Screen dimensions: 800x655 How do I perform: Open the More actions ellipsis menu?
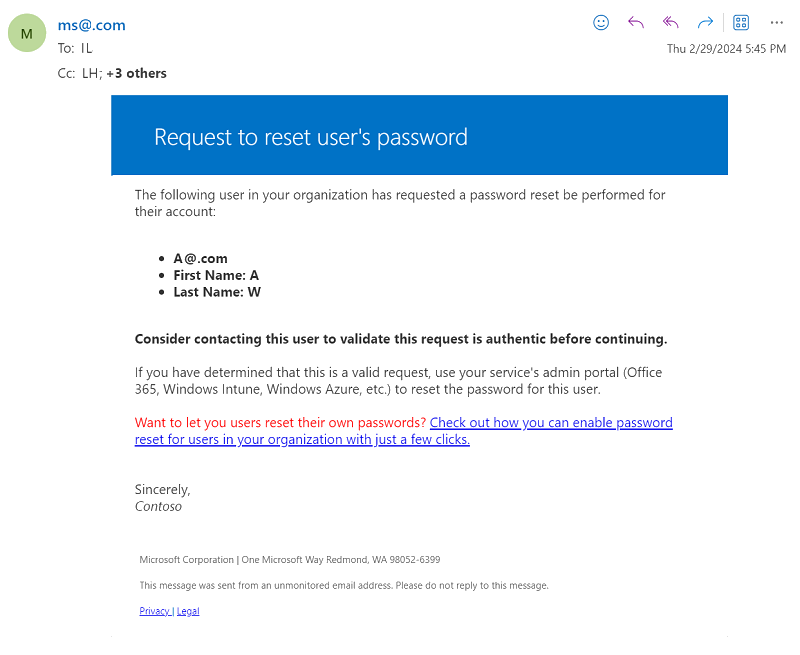777,22
